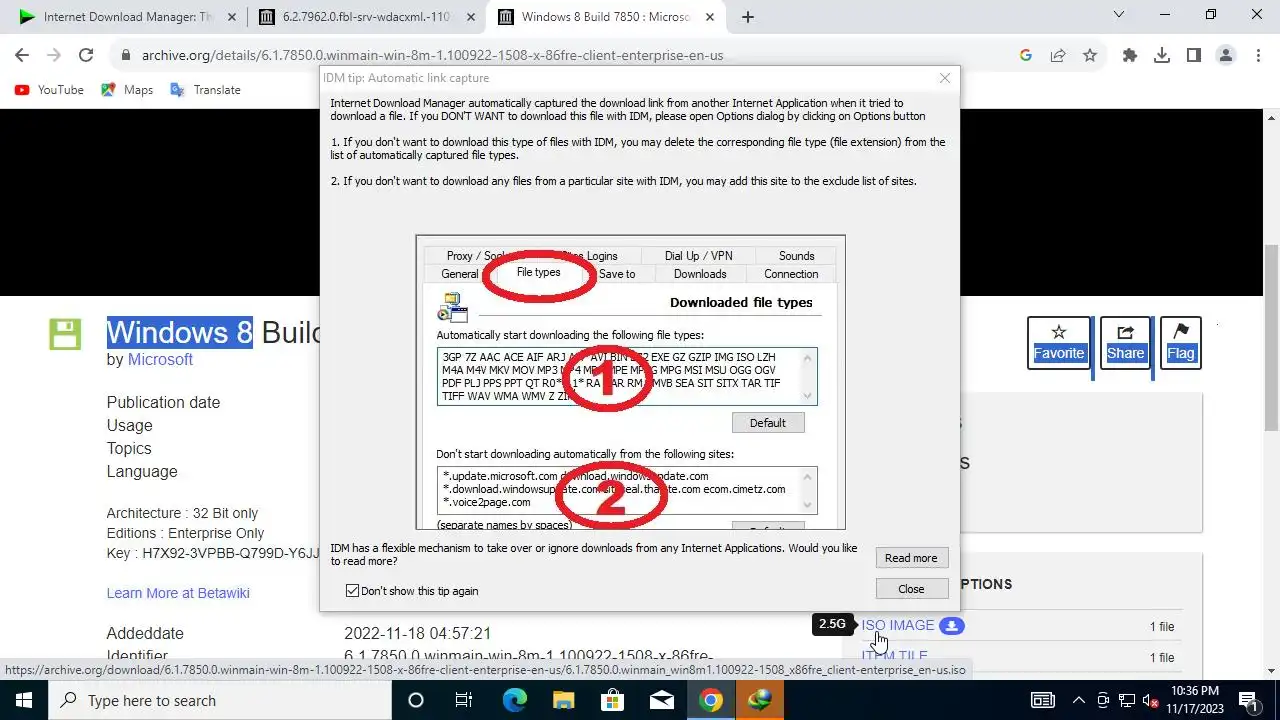Open Maps bookmark
The width and height of the screenshot is (1280, 720).
pyautogui.click(x=127, y=90)
